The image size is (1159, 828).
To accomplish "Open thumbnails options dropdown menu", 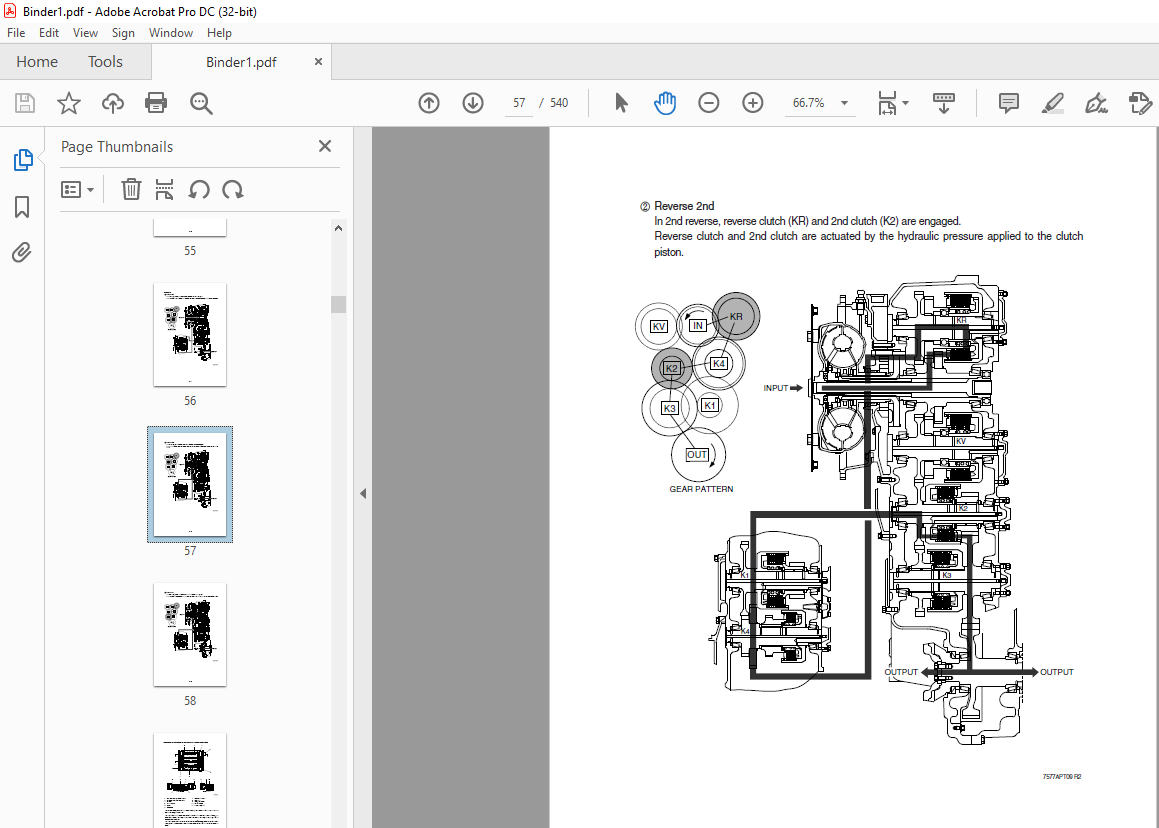I will 78,190.
